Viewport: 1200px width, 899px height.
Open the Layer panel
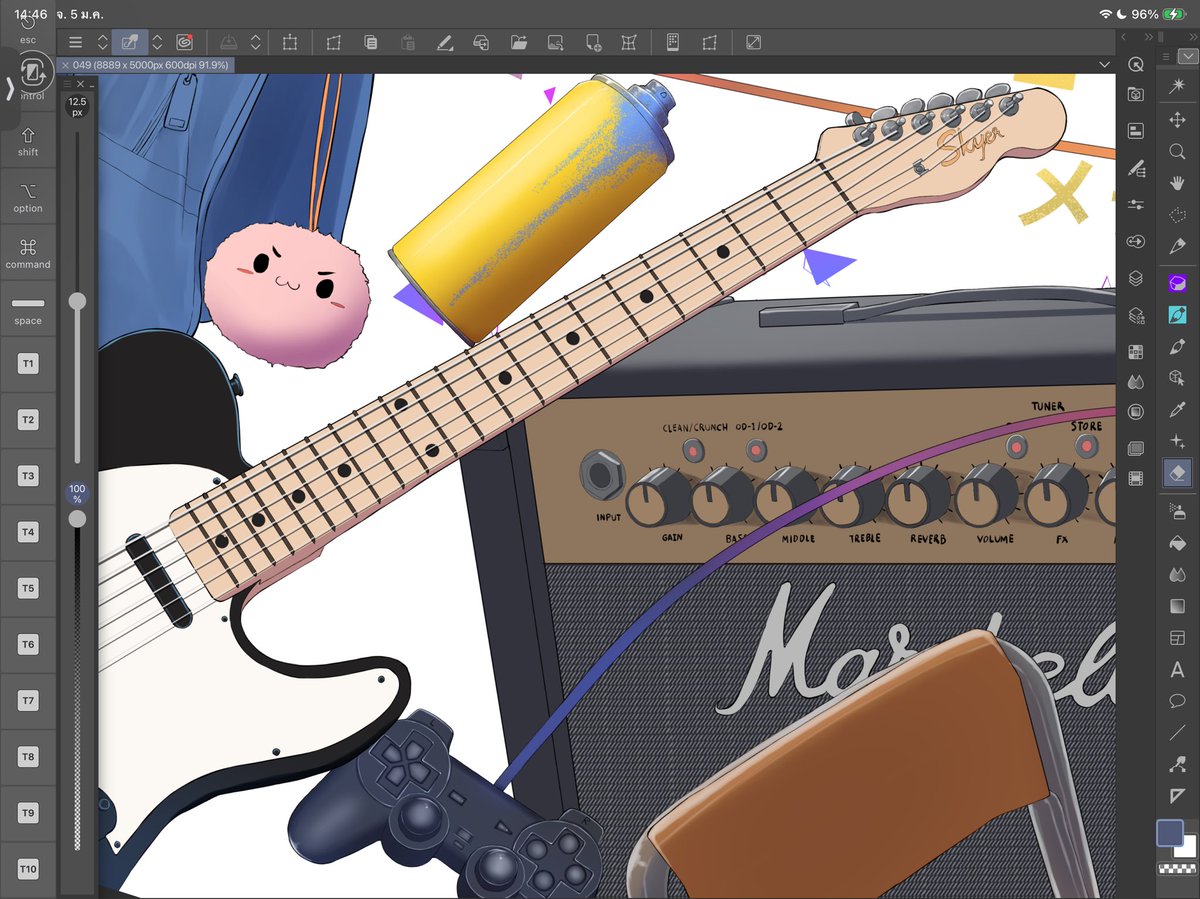(x=1135, y=279)
